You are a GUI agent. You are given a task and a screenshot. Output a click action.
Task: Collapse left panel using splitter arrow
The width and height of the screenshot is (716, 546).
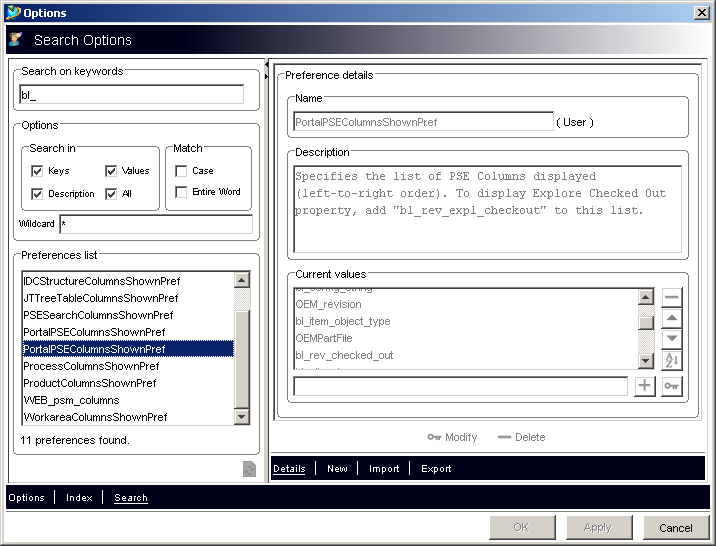coord(267,65)
